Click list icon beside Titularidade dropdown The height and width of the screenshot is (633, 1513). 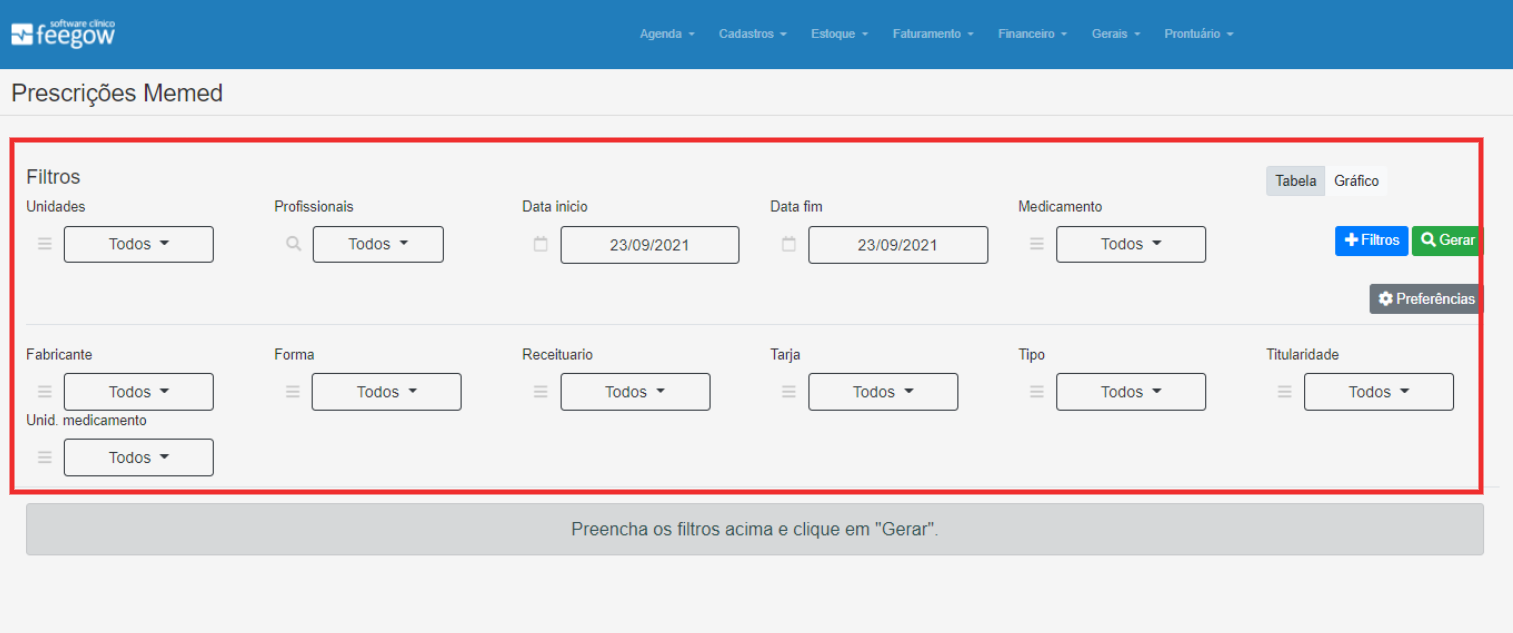[1285, 392]
